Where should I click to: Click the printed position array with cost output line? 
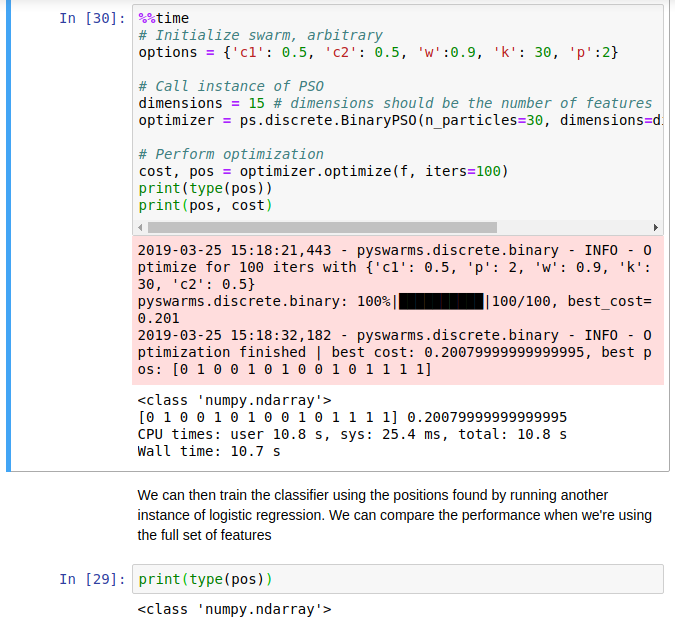tap(352, 417)
